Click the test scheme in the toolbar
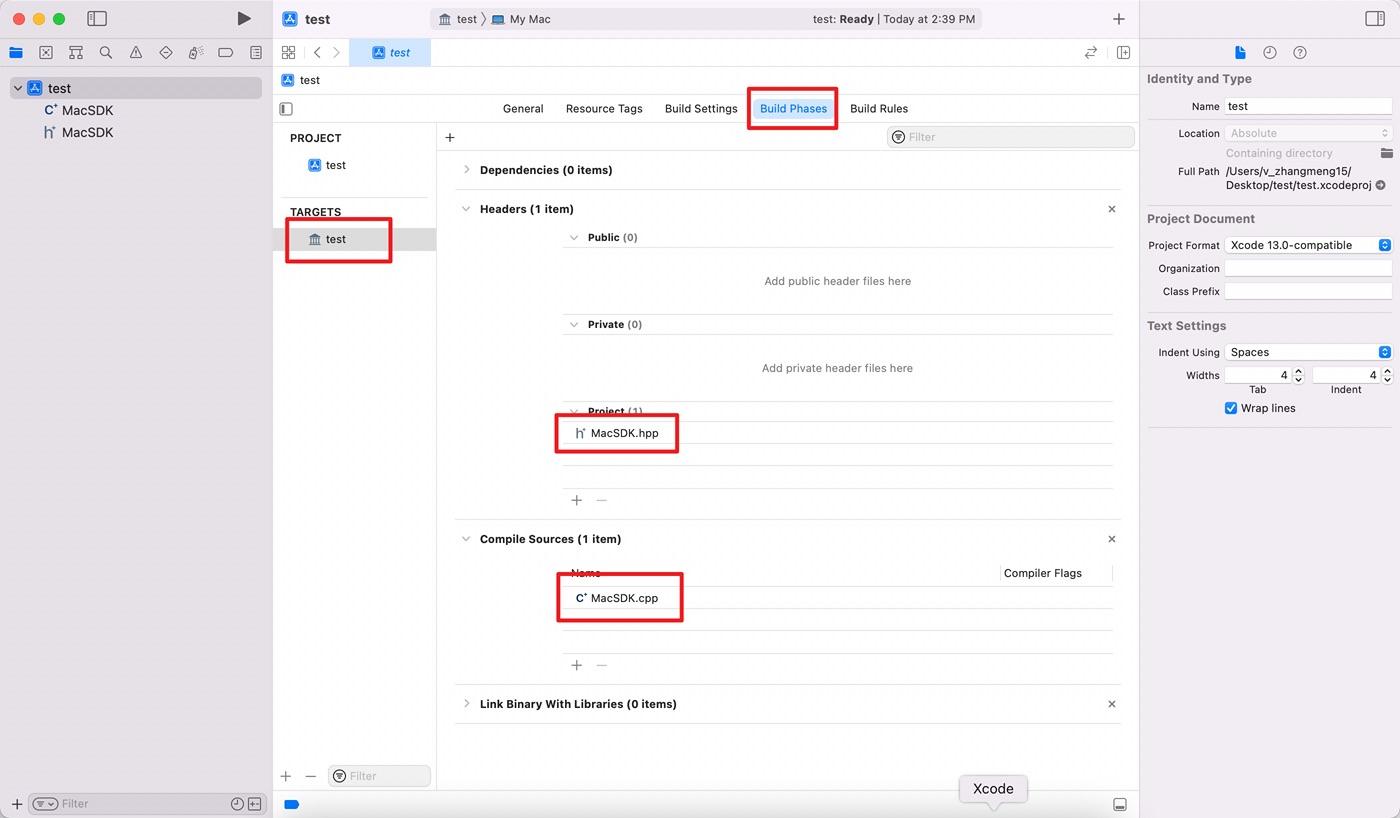Screen dimensions: 1400x818 (x=458, y=19)
